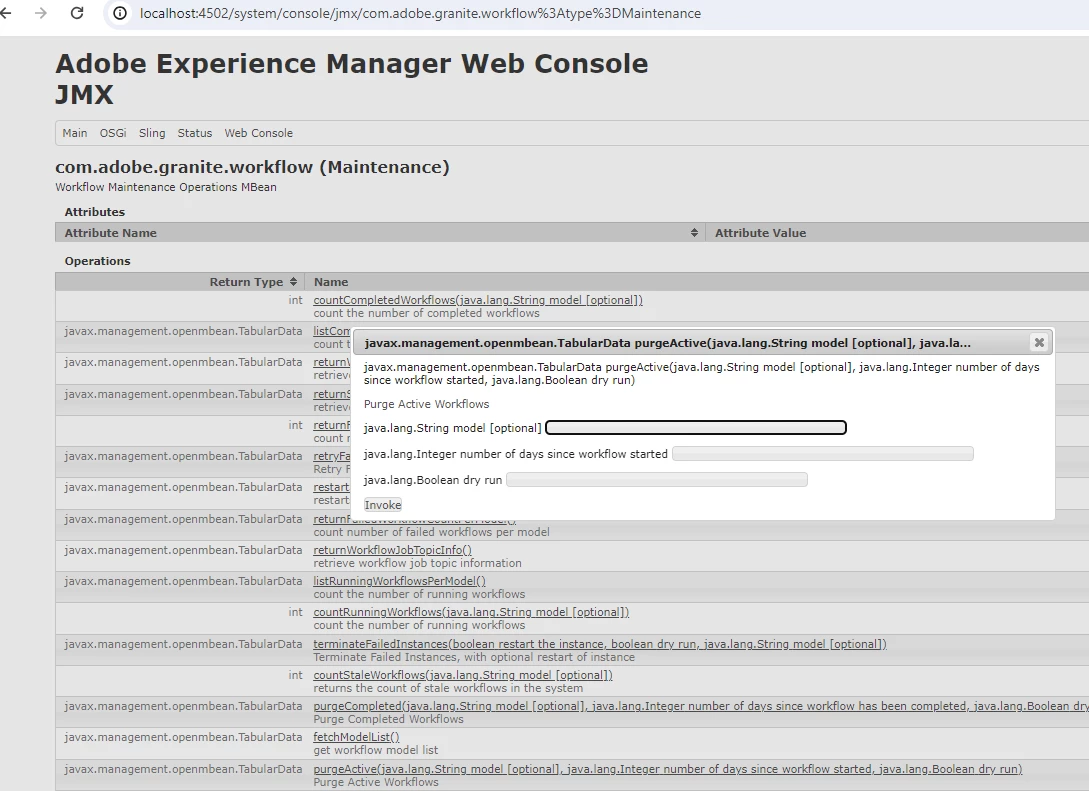The width and height of the screenshot is (1089, 791).
Task: View site information icon in address bar
Action: tap(120, 13)
